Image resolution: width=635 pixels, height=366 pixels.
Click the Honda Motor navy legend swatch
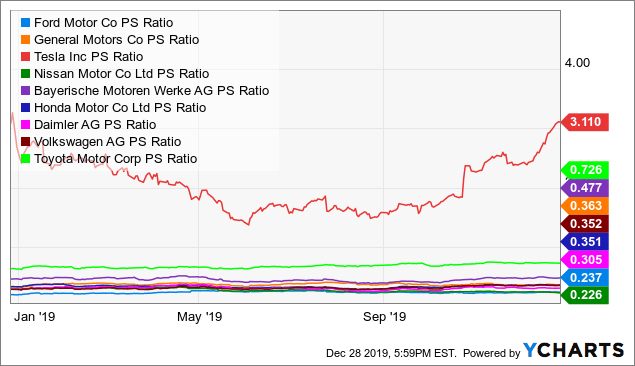coord(26,108)
